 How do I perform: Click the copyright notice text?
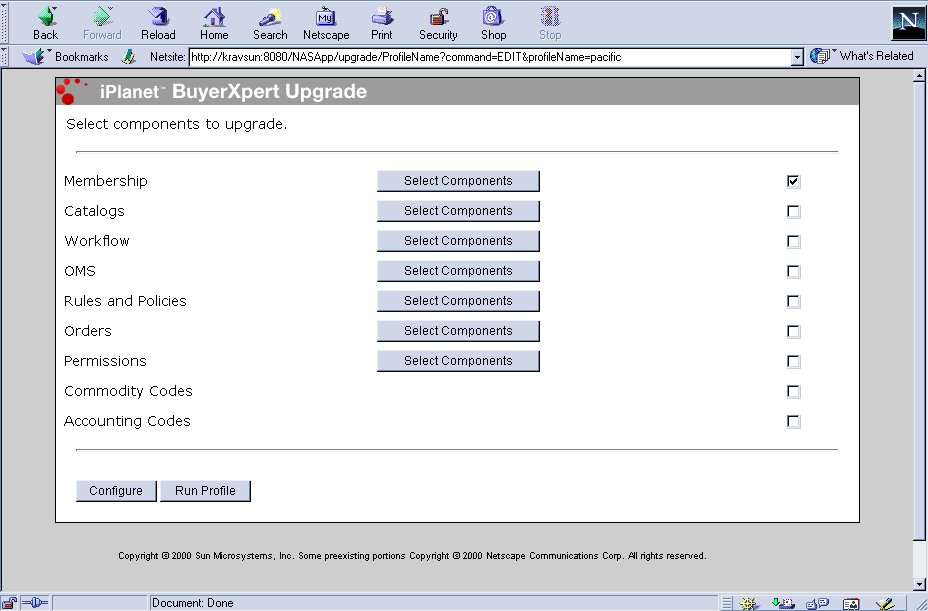[x=412, y=556]
